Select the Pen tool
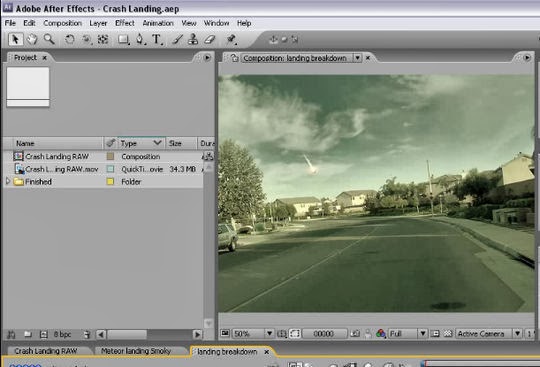This screenshot has width=540, height=367. pyautogui.click(x=140, y=39)
